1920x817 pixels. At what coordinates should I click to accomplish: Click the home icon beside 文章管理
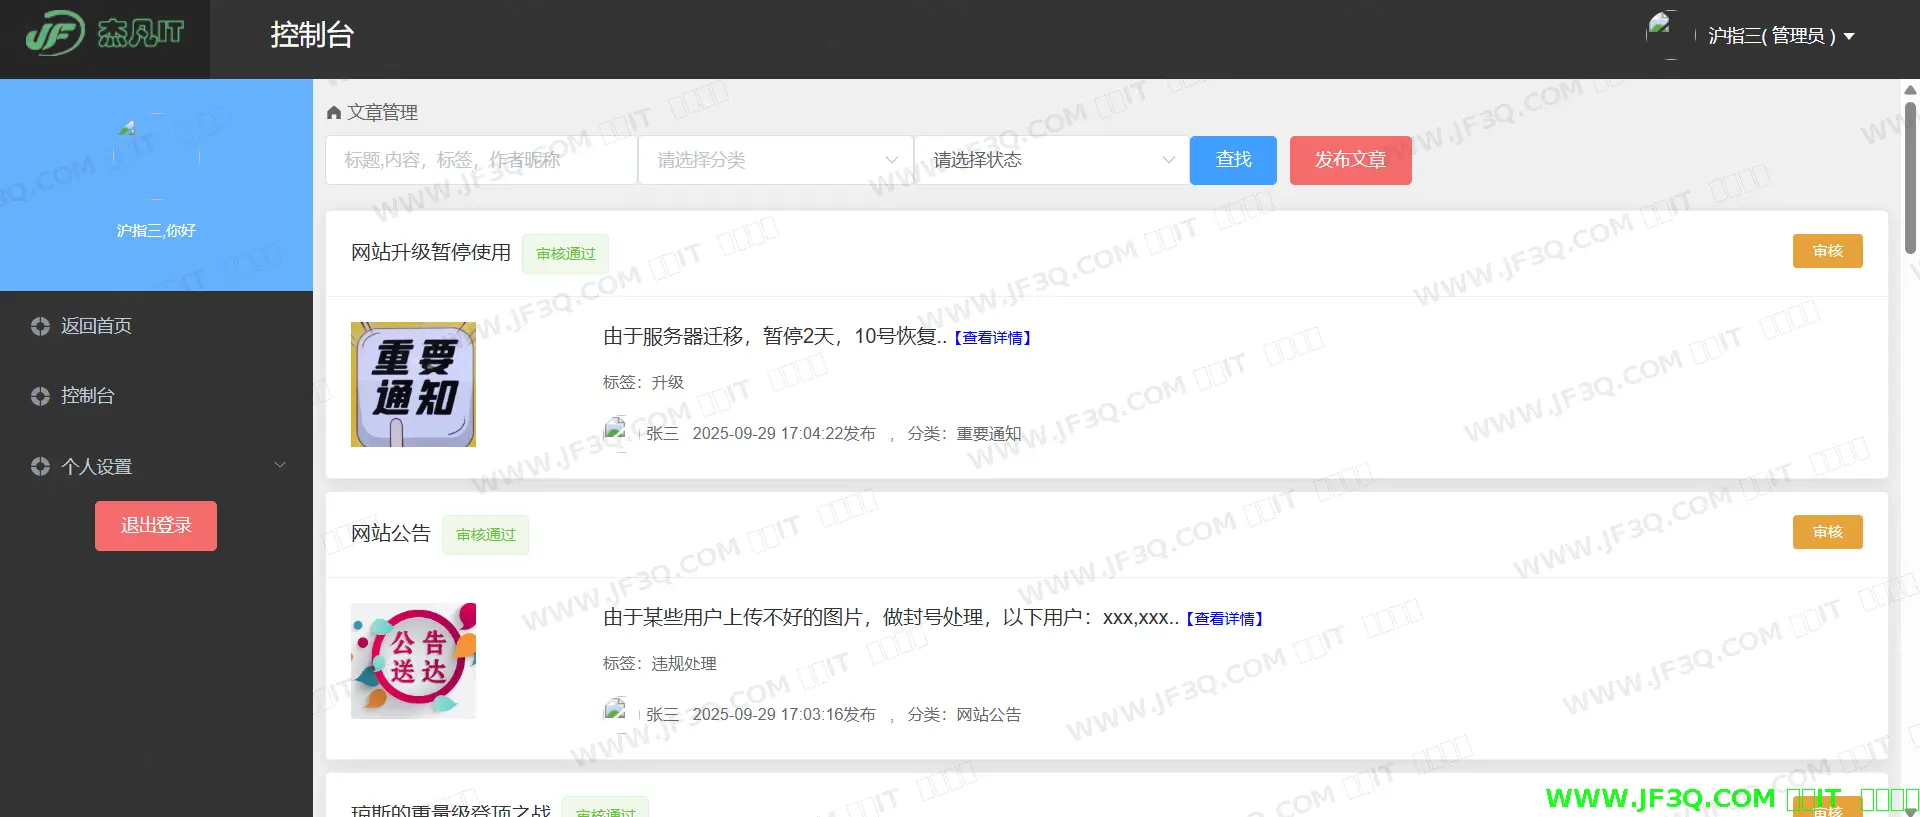pyautogui.click(x=334, y=113)
